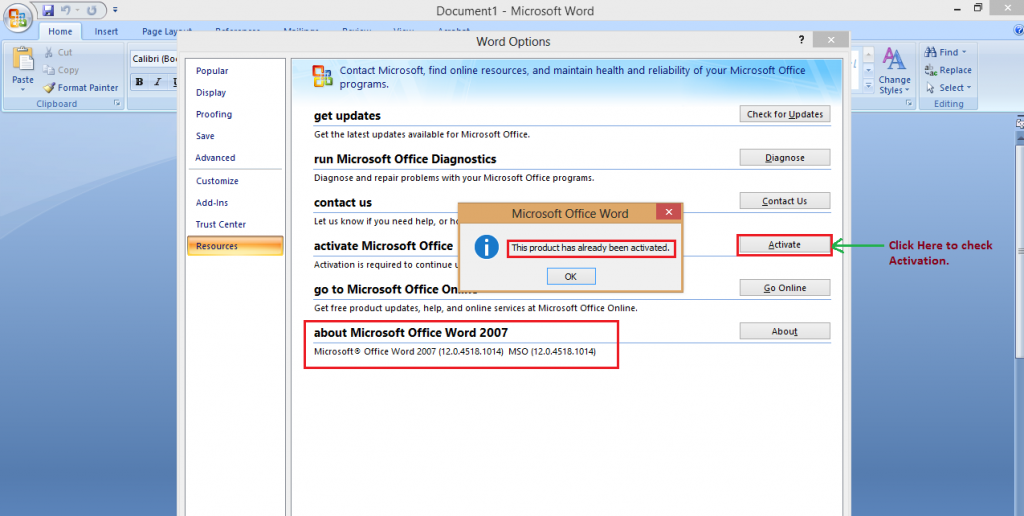The image size is (1024, 516).
Task: Open Word Help question mark icon
Action: point(1017,29)
